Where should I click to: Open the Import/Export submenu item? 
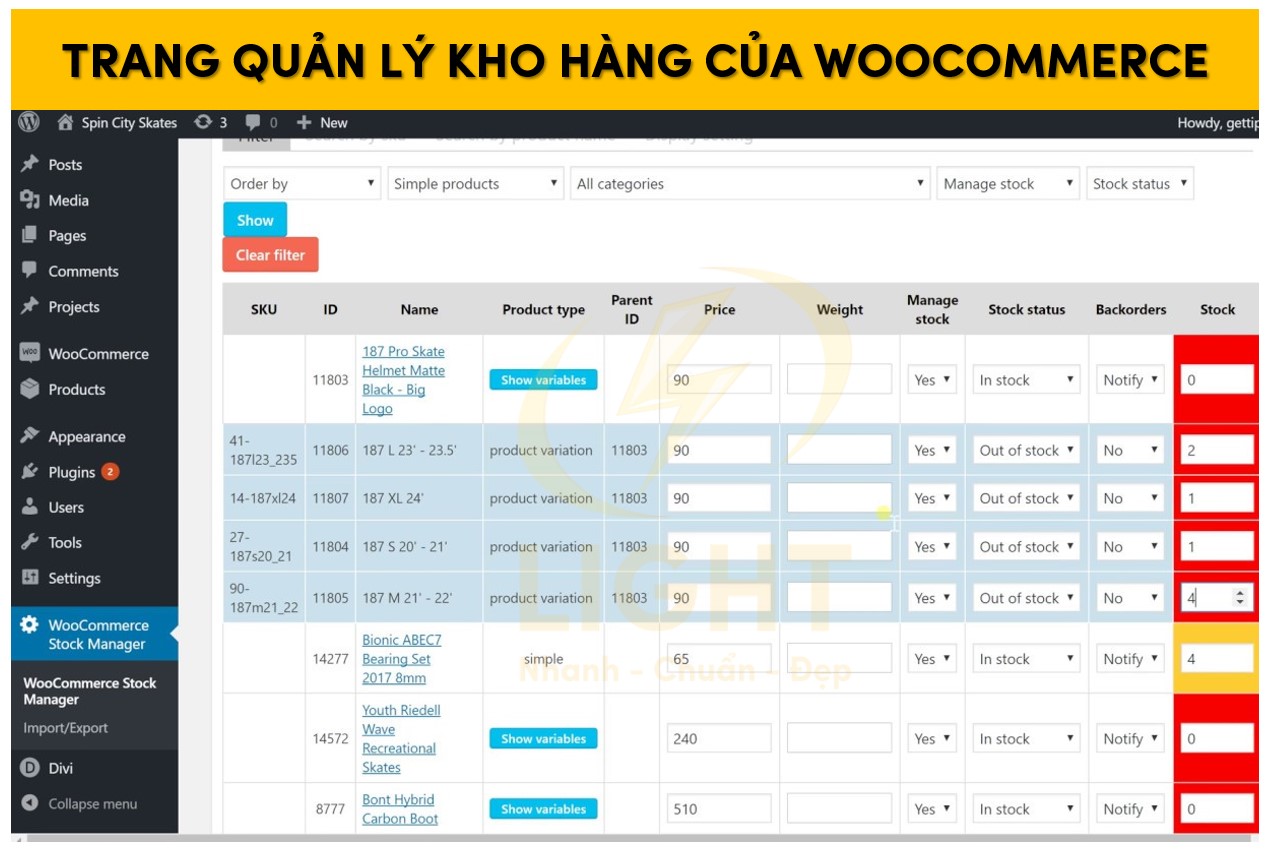coord(66,728)
